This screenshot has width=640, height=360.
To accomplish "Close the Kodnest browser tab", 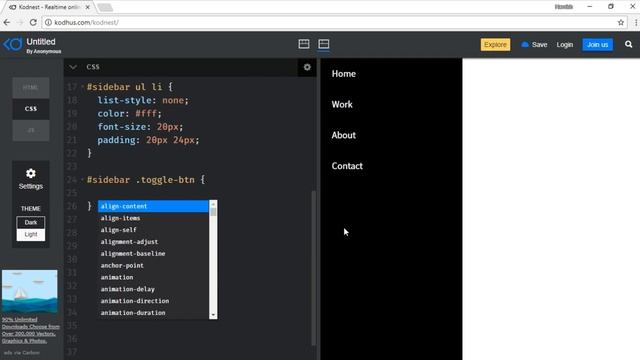I will pyautogui.click(x=87, y=7).
